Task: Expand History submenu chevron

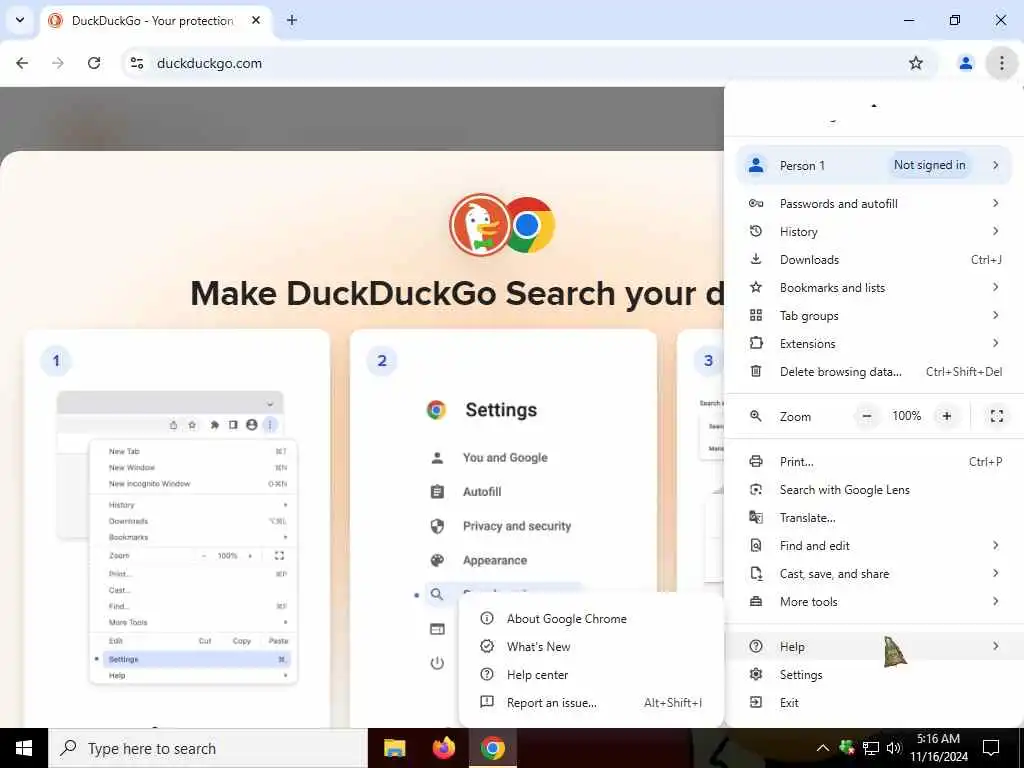Action: click(x=995, y=231)
